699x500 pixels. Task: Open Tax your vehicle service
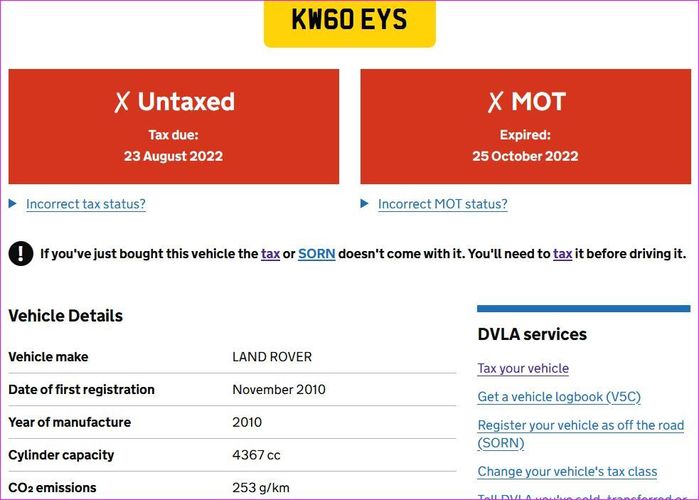point(523,369)
